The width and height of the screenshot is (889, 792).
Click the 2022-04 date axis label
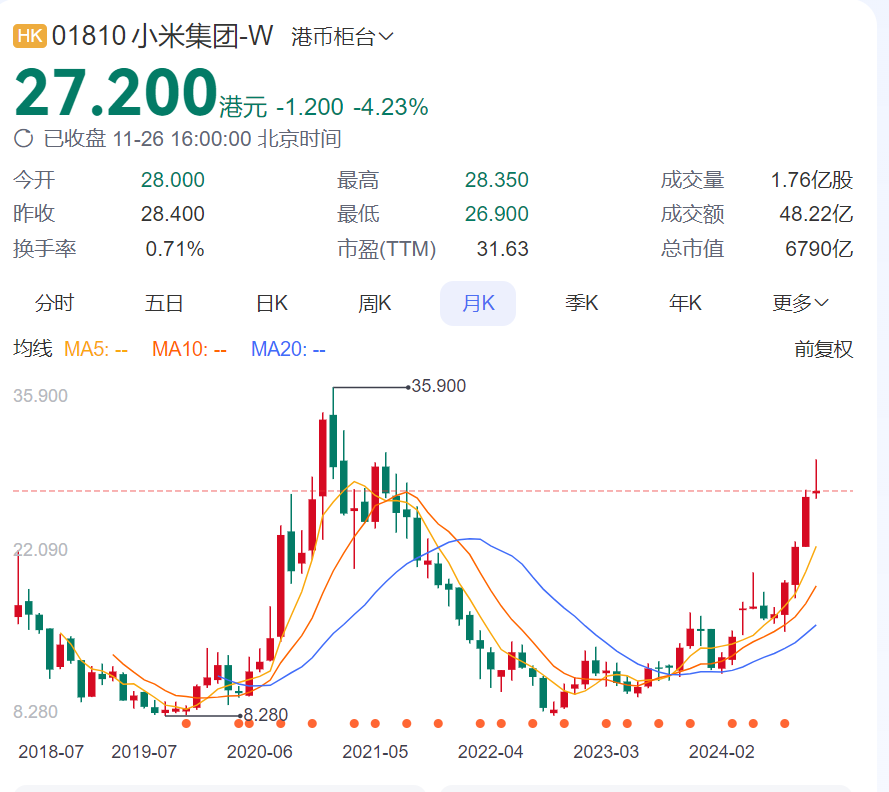[x=490, y=752]
